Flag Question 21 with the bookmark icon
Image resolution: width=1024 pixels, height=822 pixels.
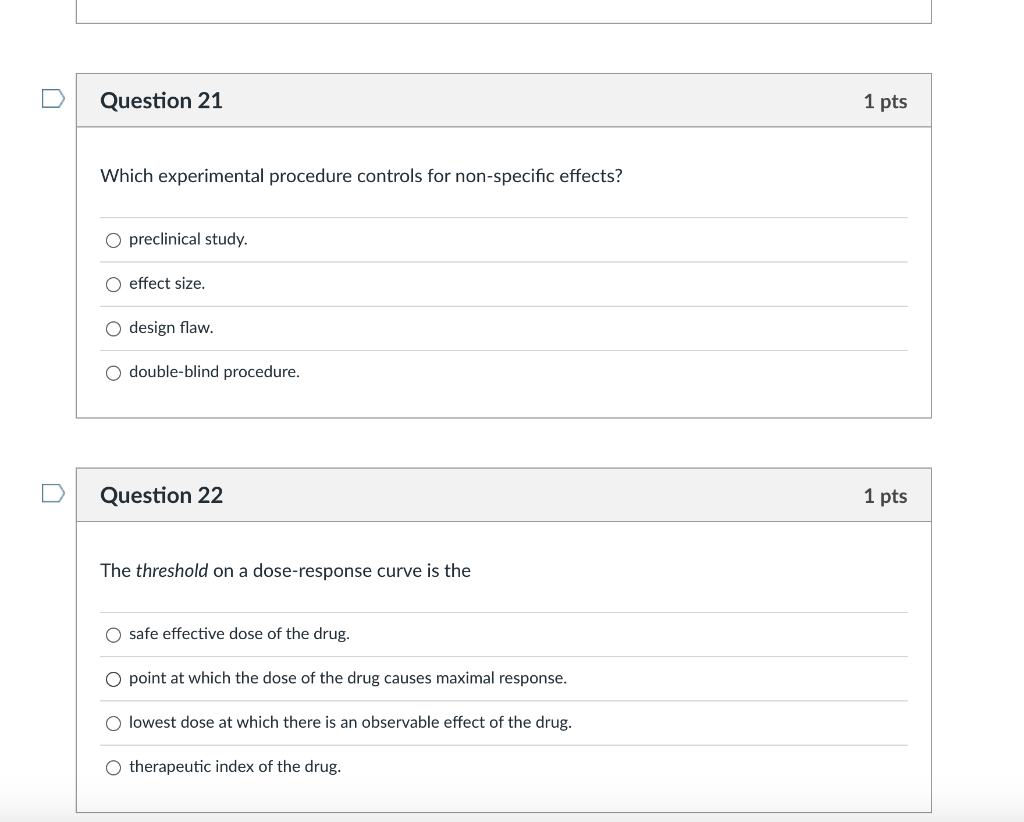(53, 99)
